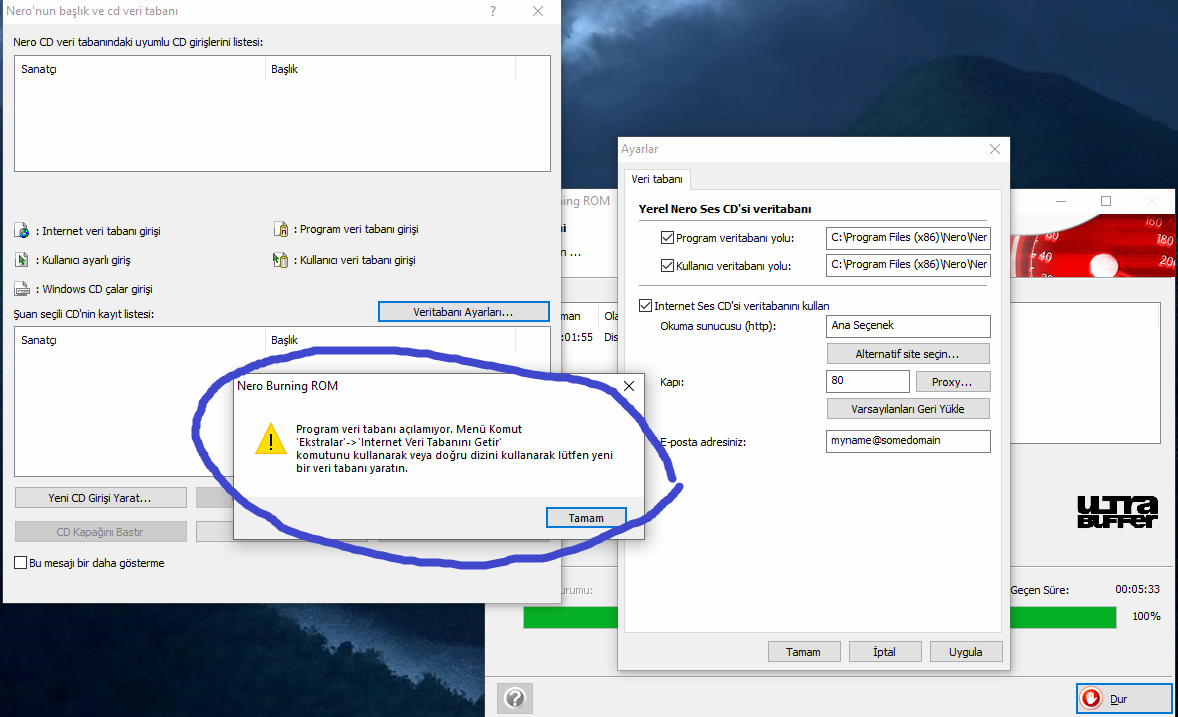1178x717 pixels.
Task: Close the Nero Burning ROM error dialog
Action: pyautogui.click(x=629, y=386)
